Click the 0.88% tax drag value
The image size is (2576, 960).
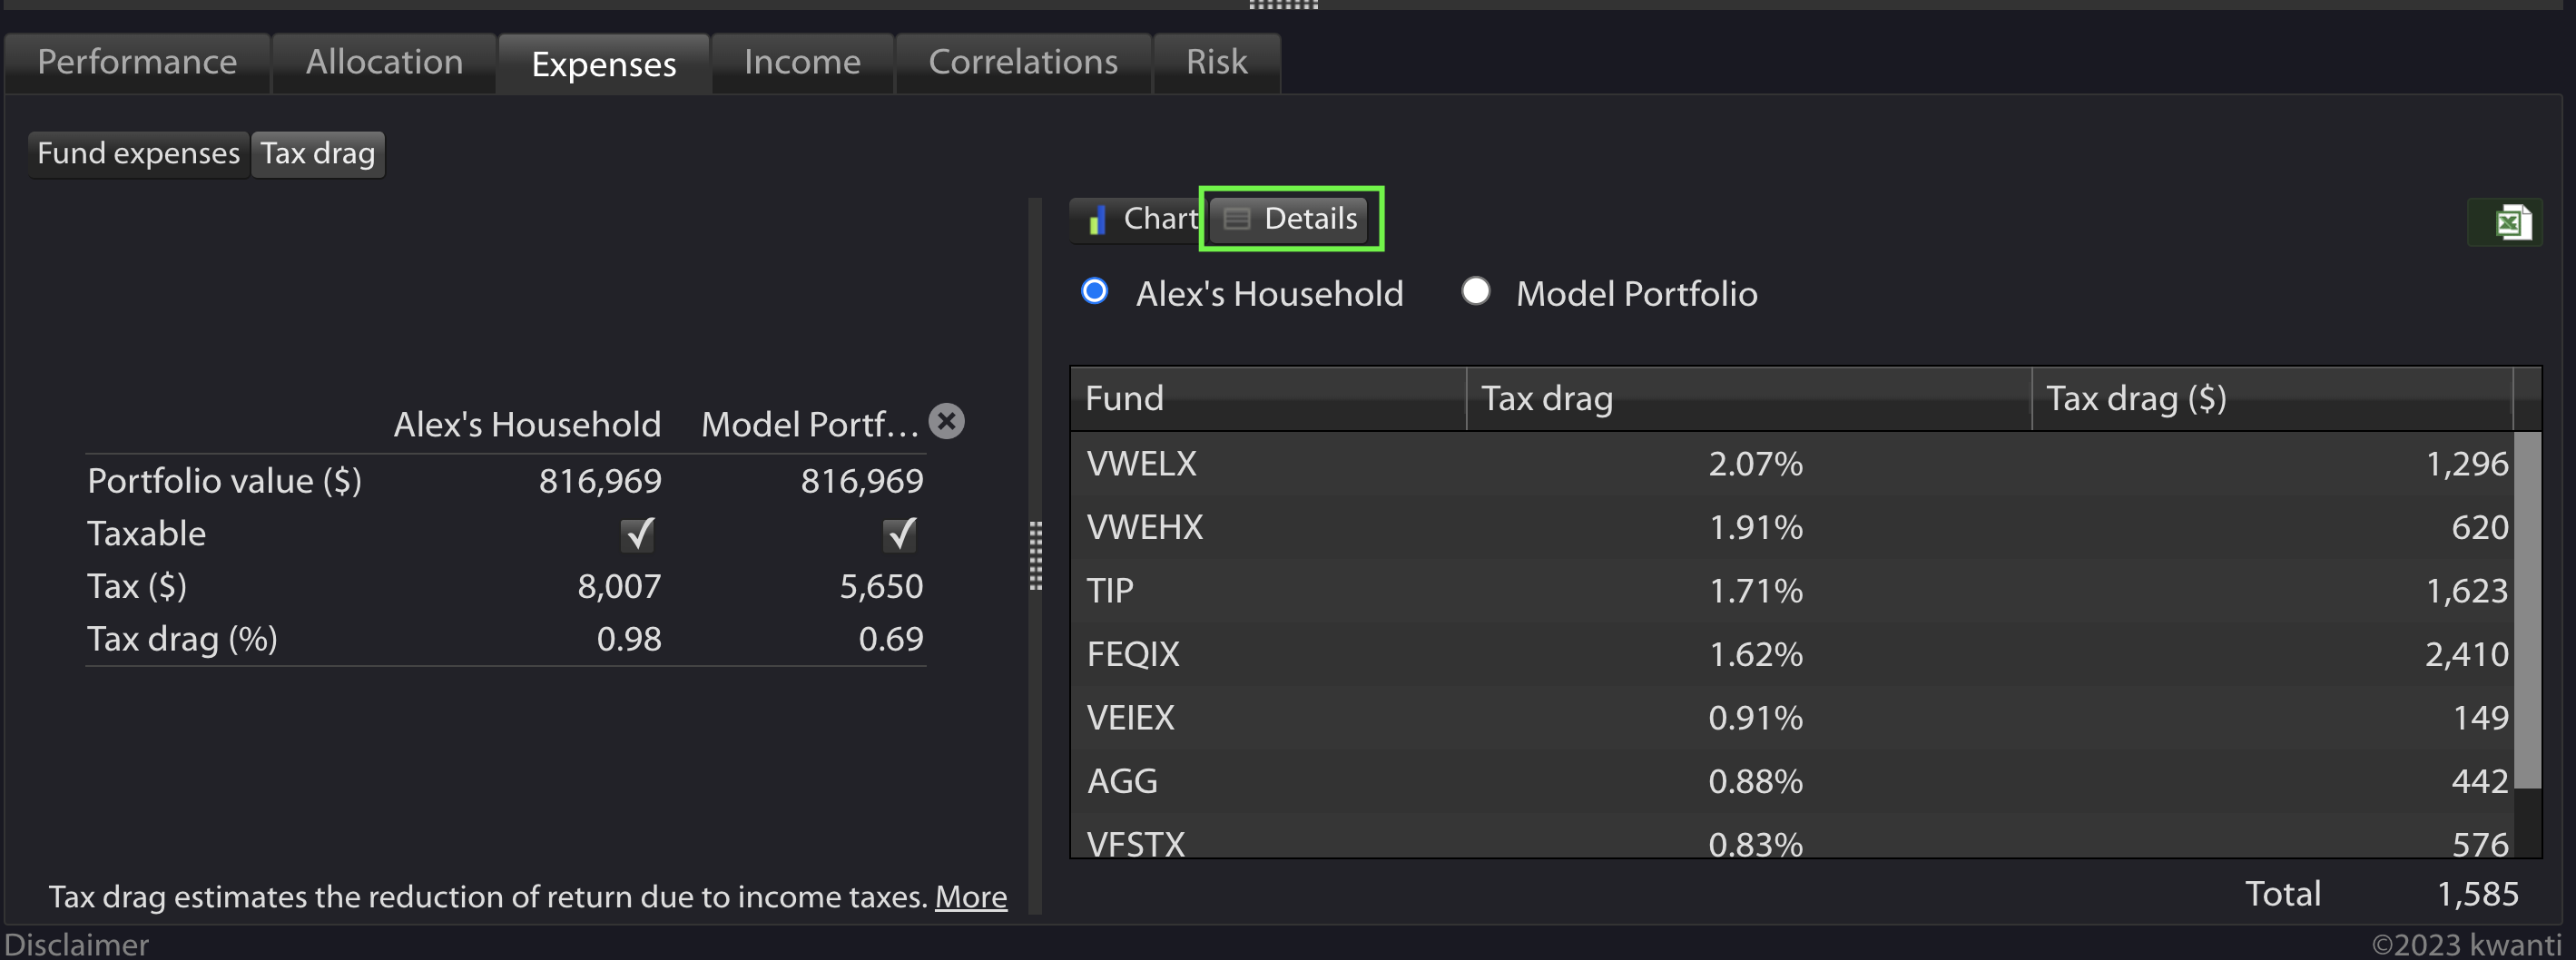point(1755,781)
